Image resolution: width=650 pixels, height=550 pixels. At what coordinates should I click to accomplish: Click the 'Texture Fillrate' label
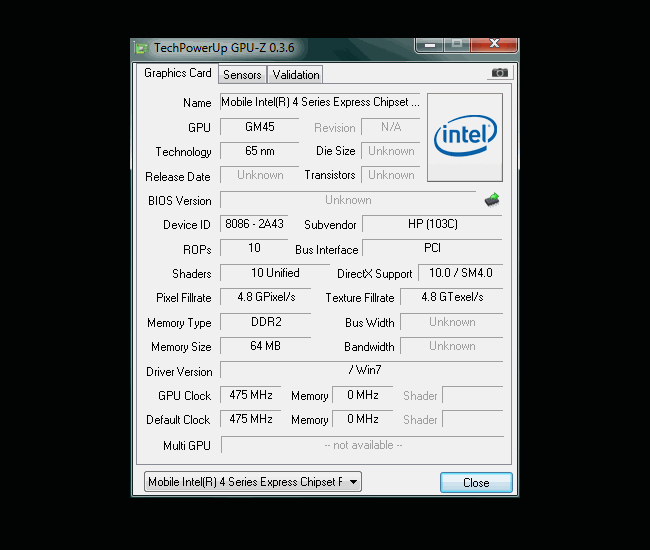[x=360, y=298]
